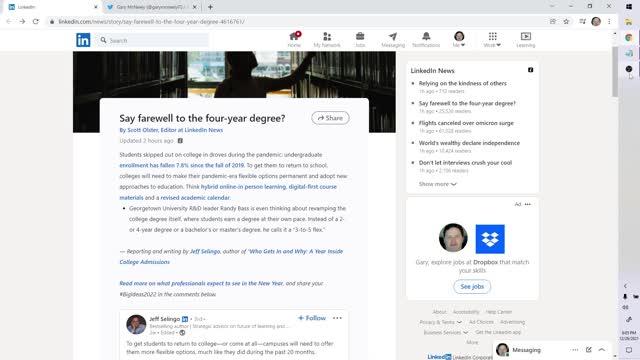Open the more options on Jeff Selingo's post
640x360 pixels.
[337, 318]
